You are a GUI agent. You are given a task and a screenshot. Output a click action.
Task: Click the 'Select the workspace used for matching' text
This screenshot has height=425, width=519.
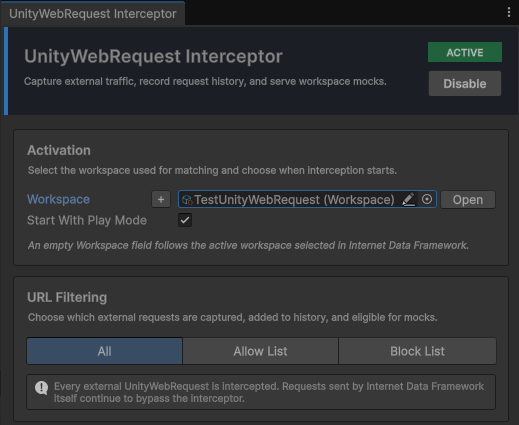212,170
